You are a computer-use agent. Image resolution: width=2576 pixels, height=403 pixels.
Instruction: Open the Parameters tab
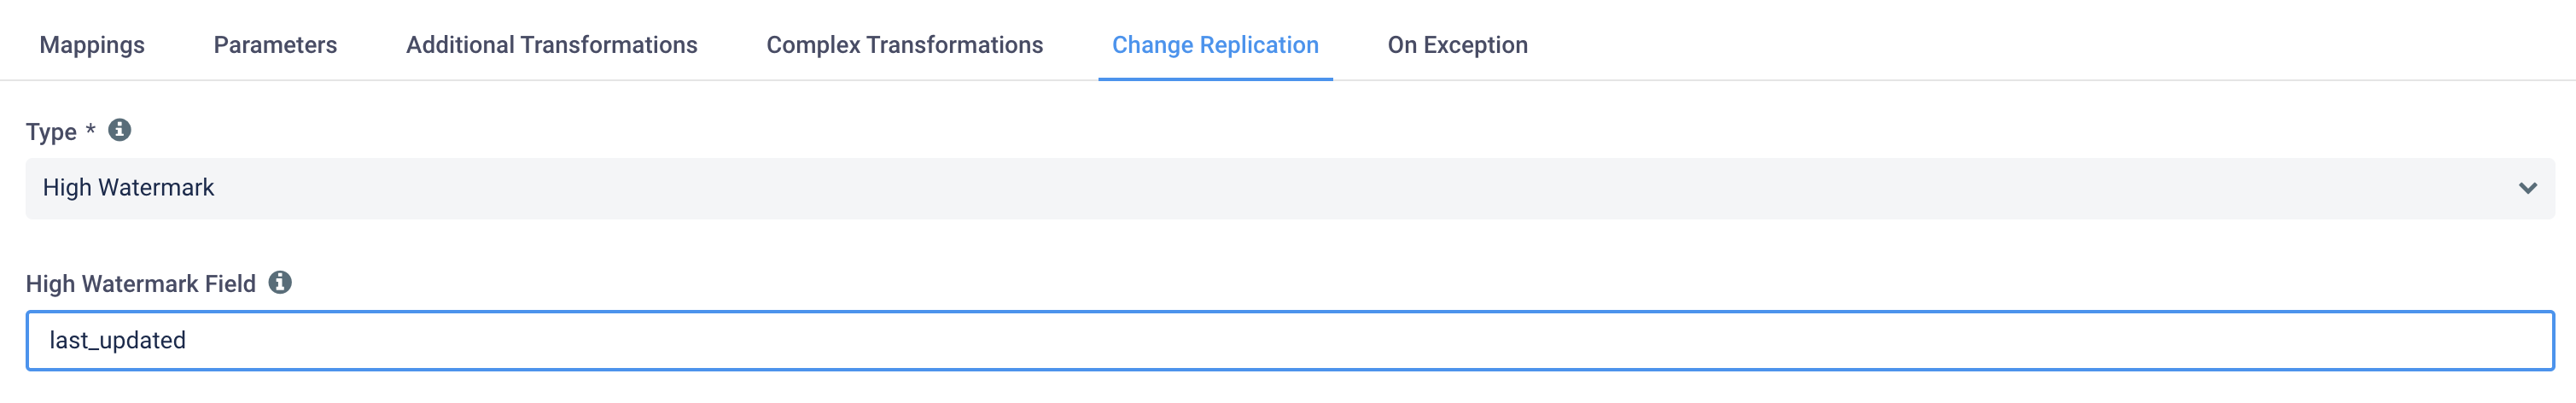pyautogui.click(x=275, y=45)
